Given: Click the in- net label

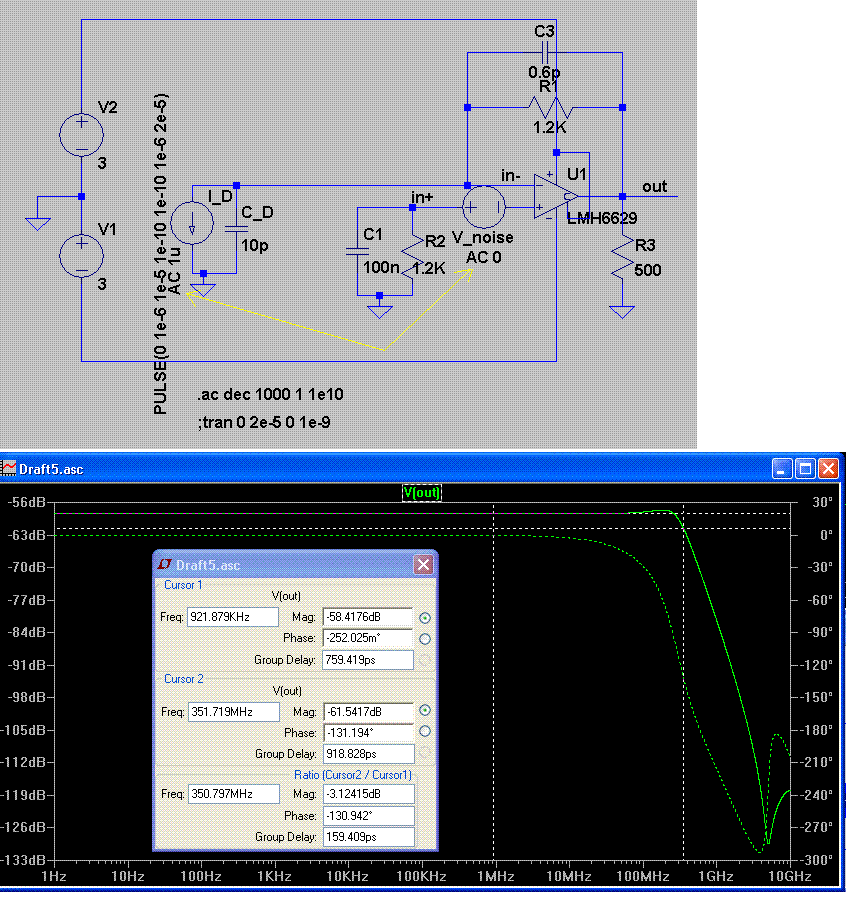Looking at the screenshot, I should 511,175.
